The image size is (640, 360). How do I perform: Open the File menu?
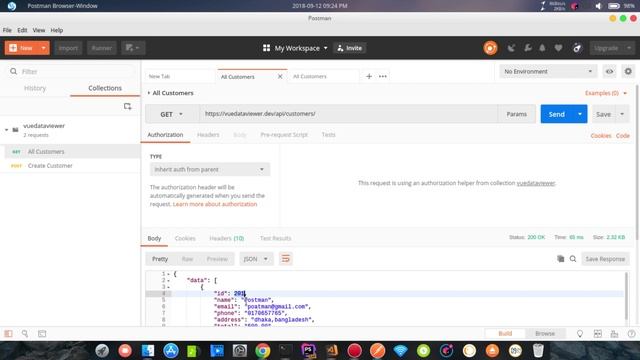7,30
